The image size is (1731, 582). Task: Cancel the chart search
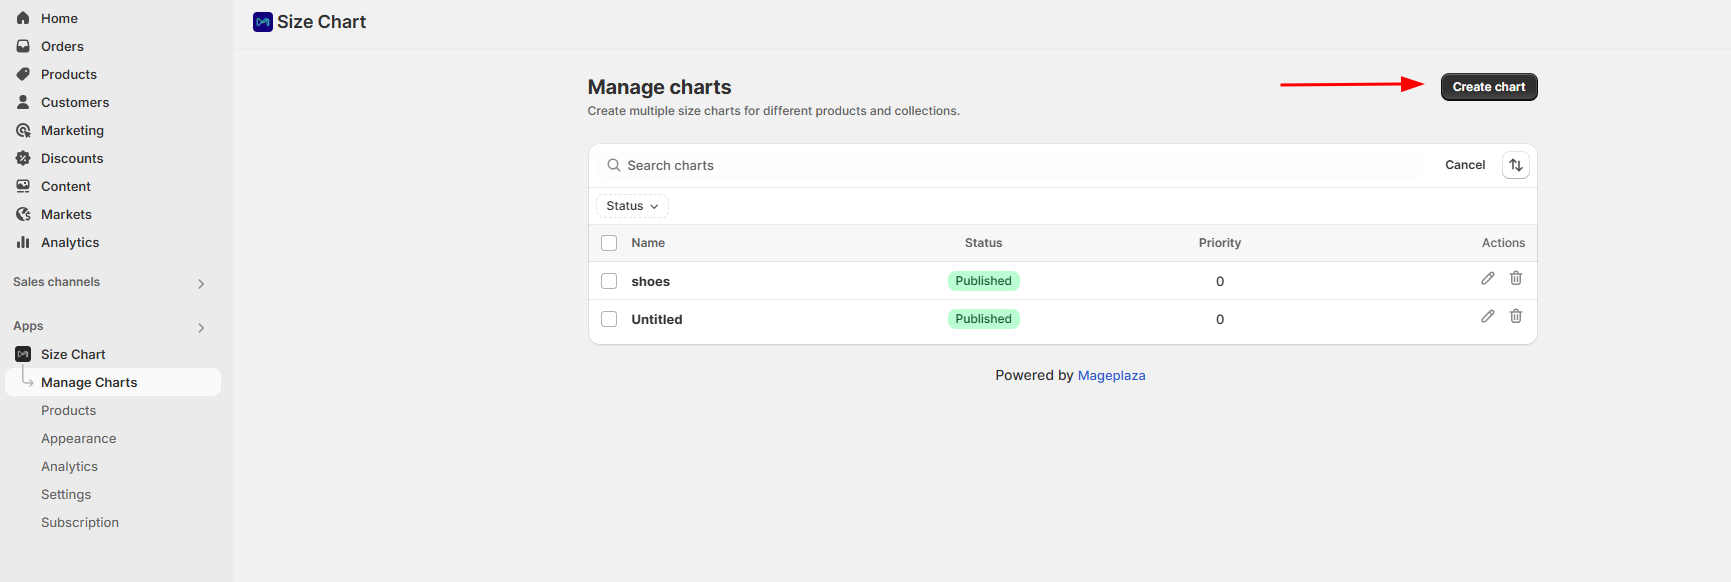pos(1465,165)
